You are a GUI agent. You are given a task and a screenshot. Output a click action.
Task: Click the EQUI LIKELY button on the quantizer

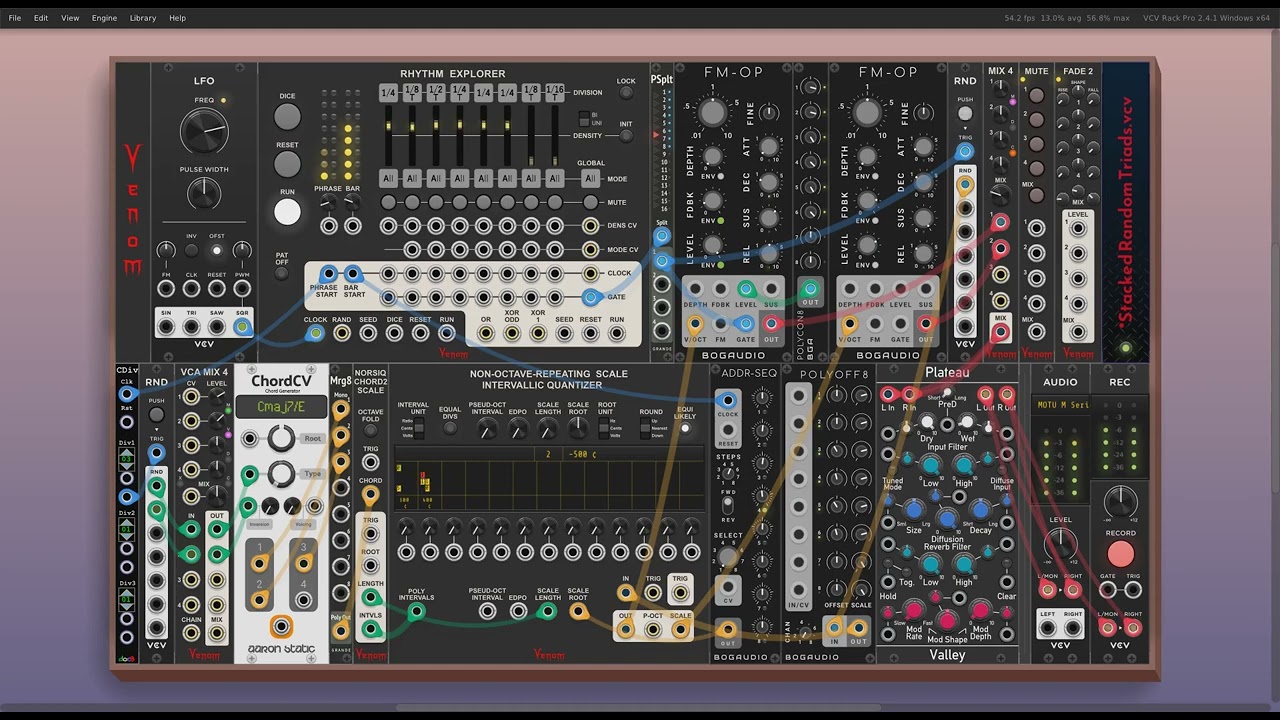[x=684, y=429]
